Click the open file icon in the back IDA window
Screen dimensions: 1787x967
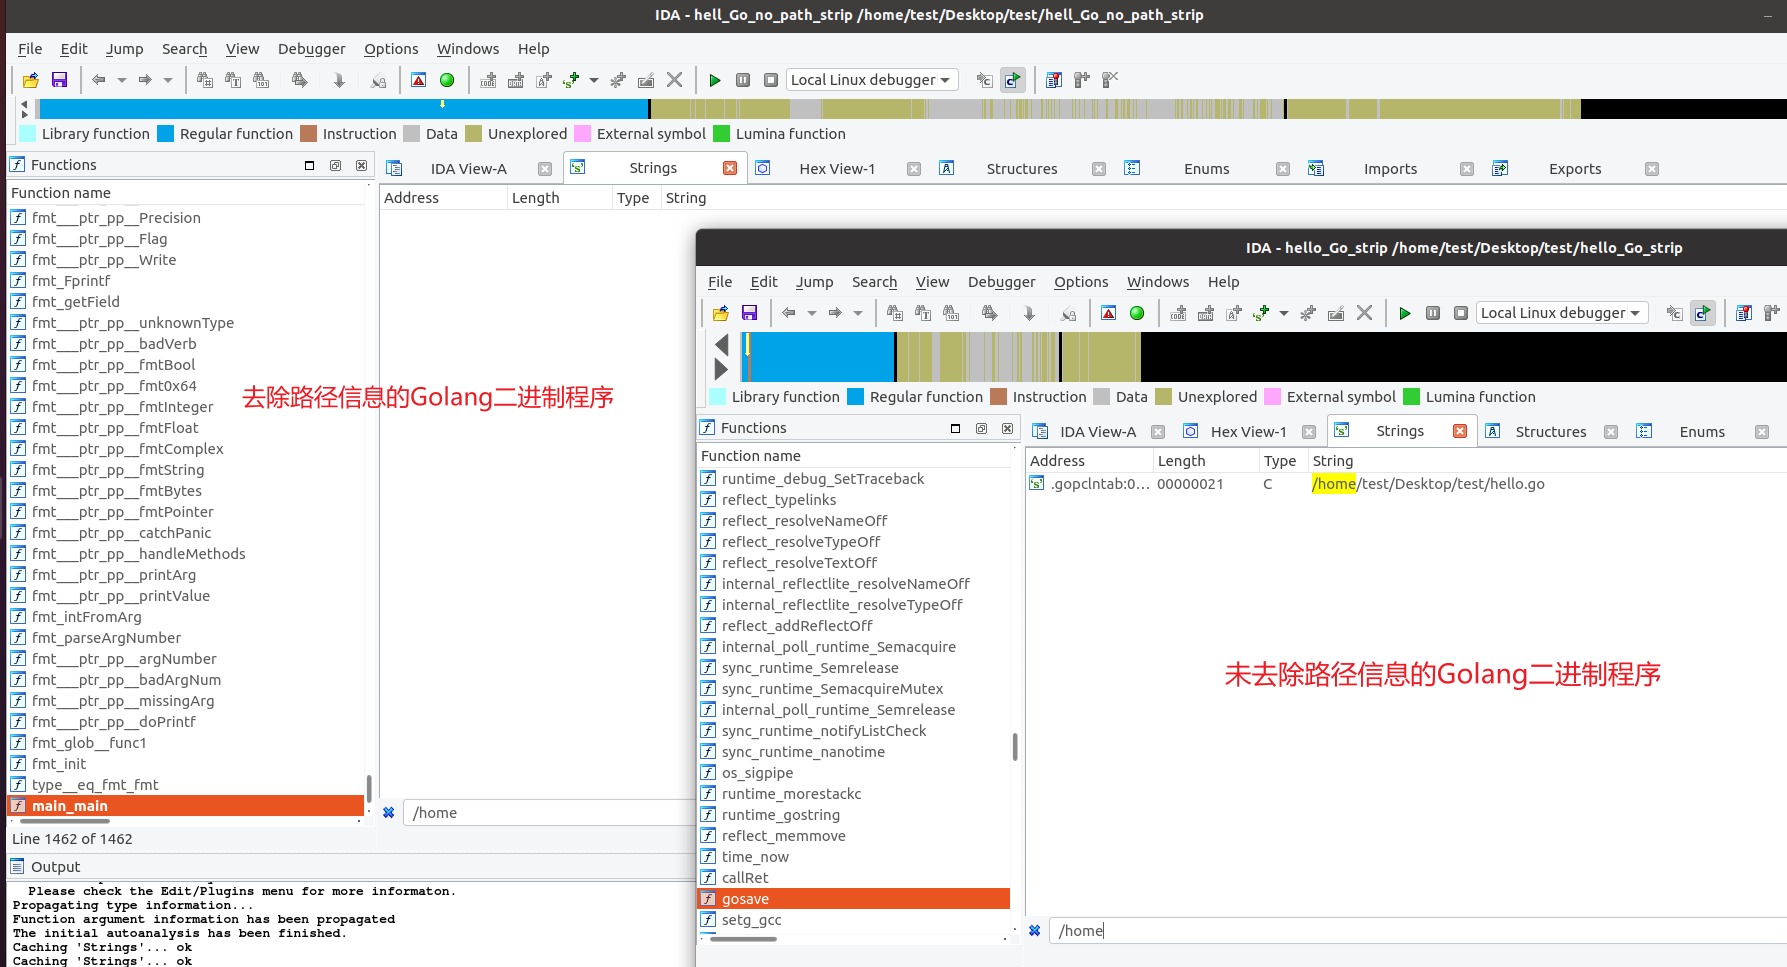(x=31, y=80)
